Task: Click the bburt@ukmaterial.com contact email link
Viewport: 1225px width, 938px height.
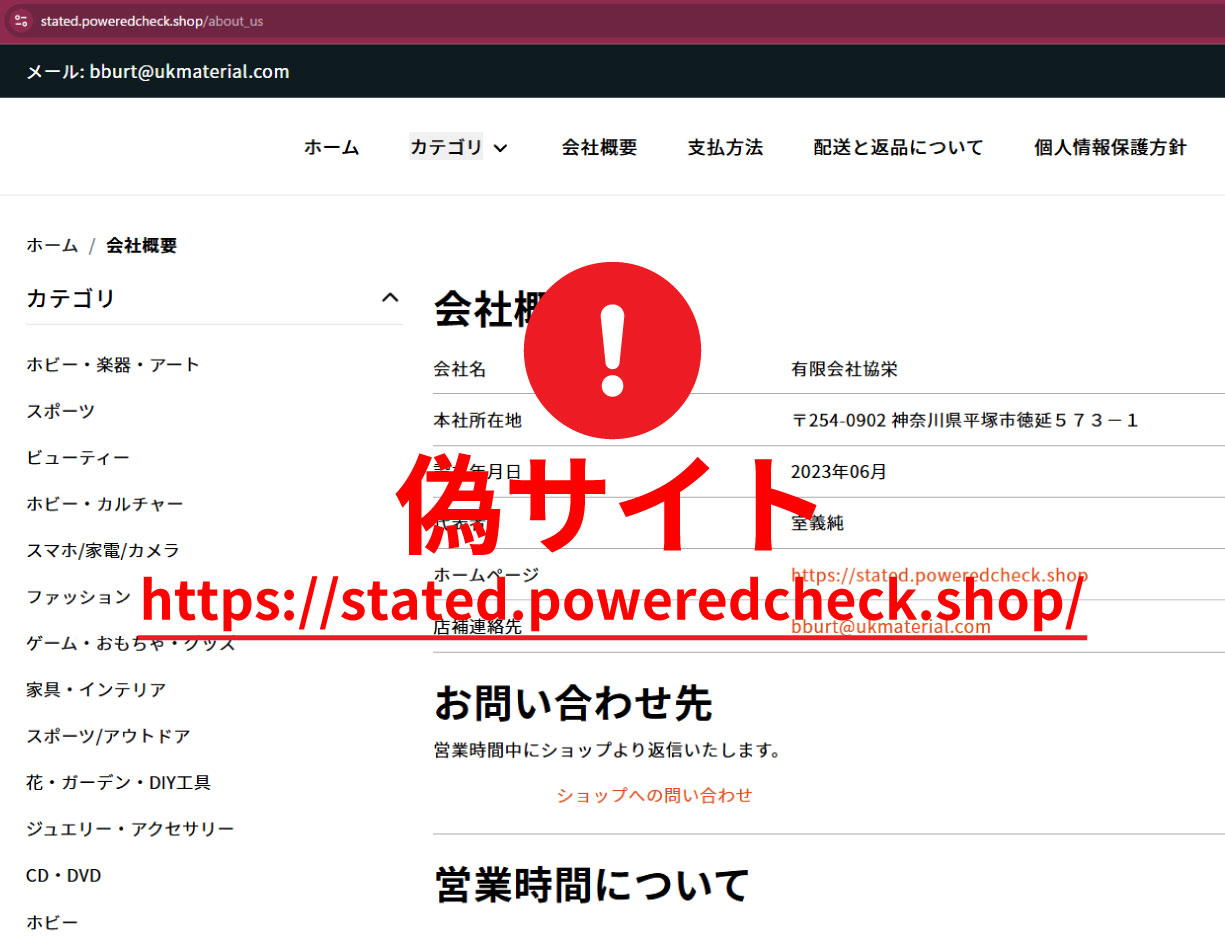Action: [x=890, y=628]
